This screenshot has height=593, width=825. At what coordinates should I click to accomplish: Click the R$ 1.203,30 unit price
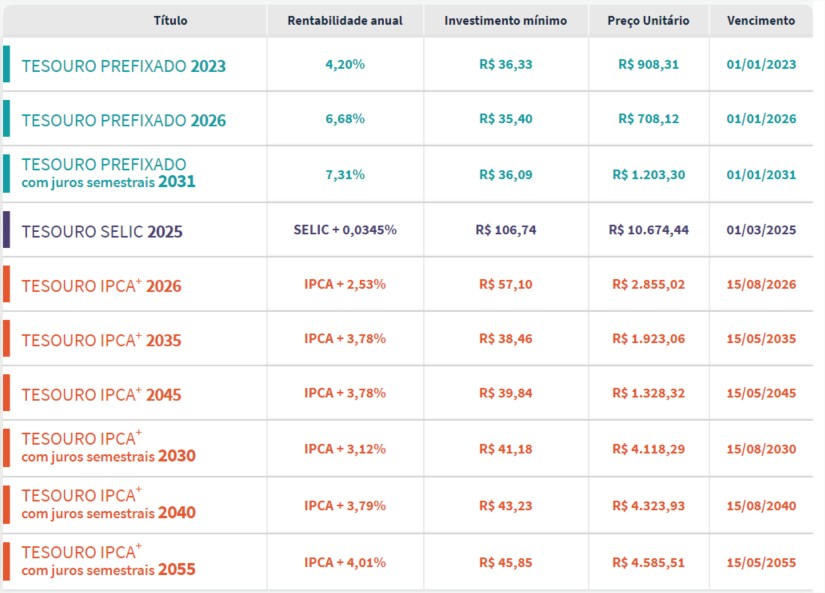648,175
